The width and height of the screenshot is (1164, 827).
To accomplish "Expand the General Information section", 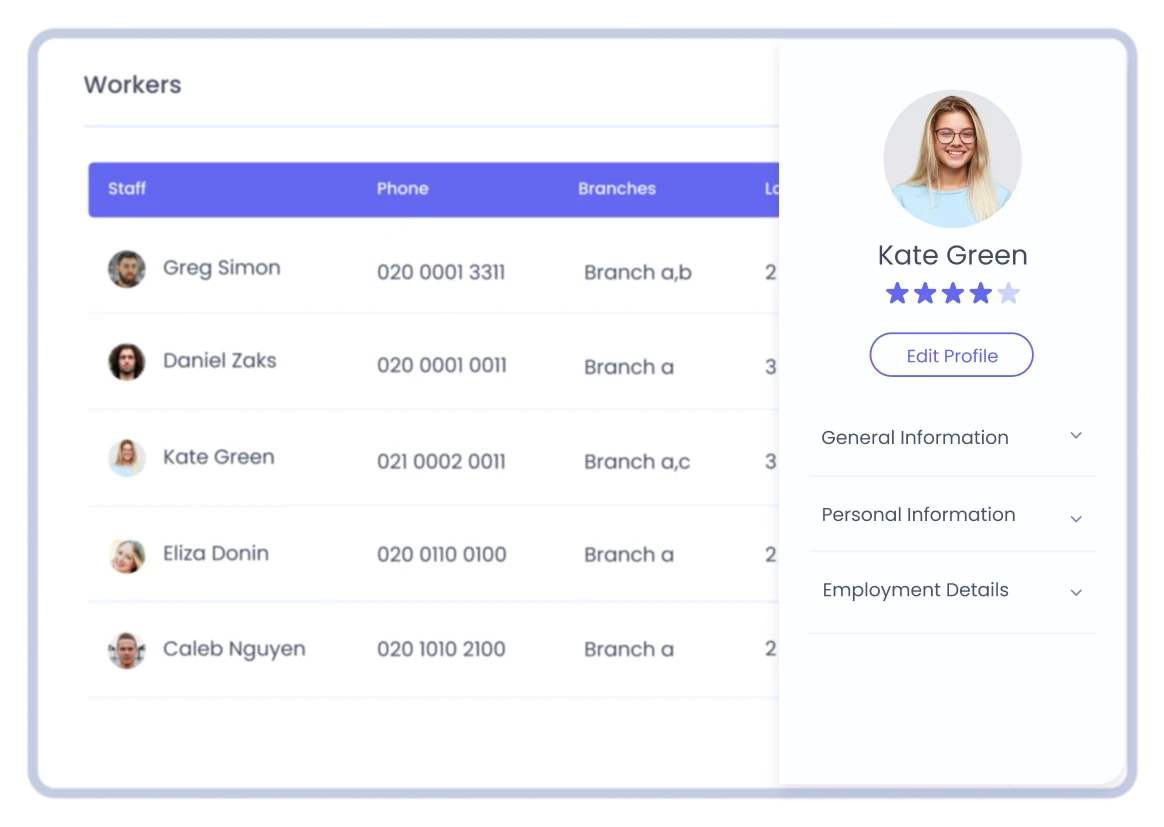I will click(951, 437).
